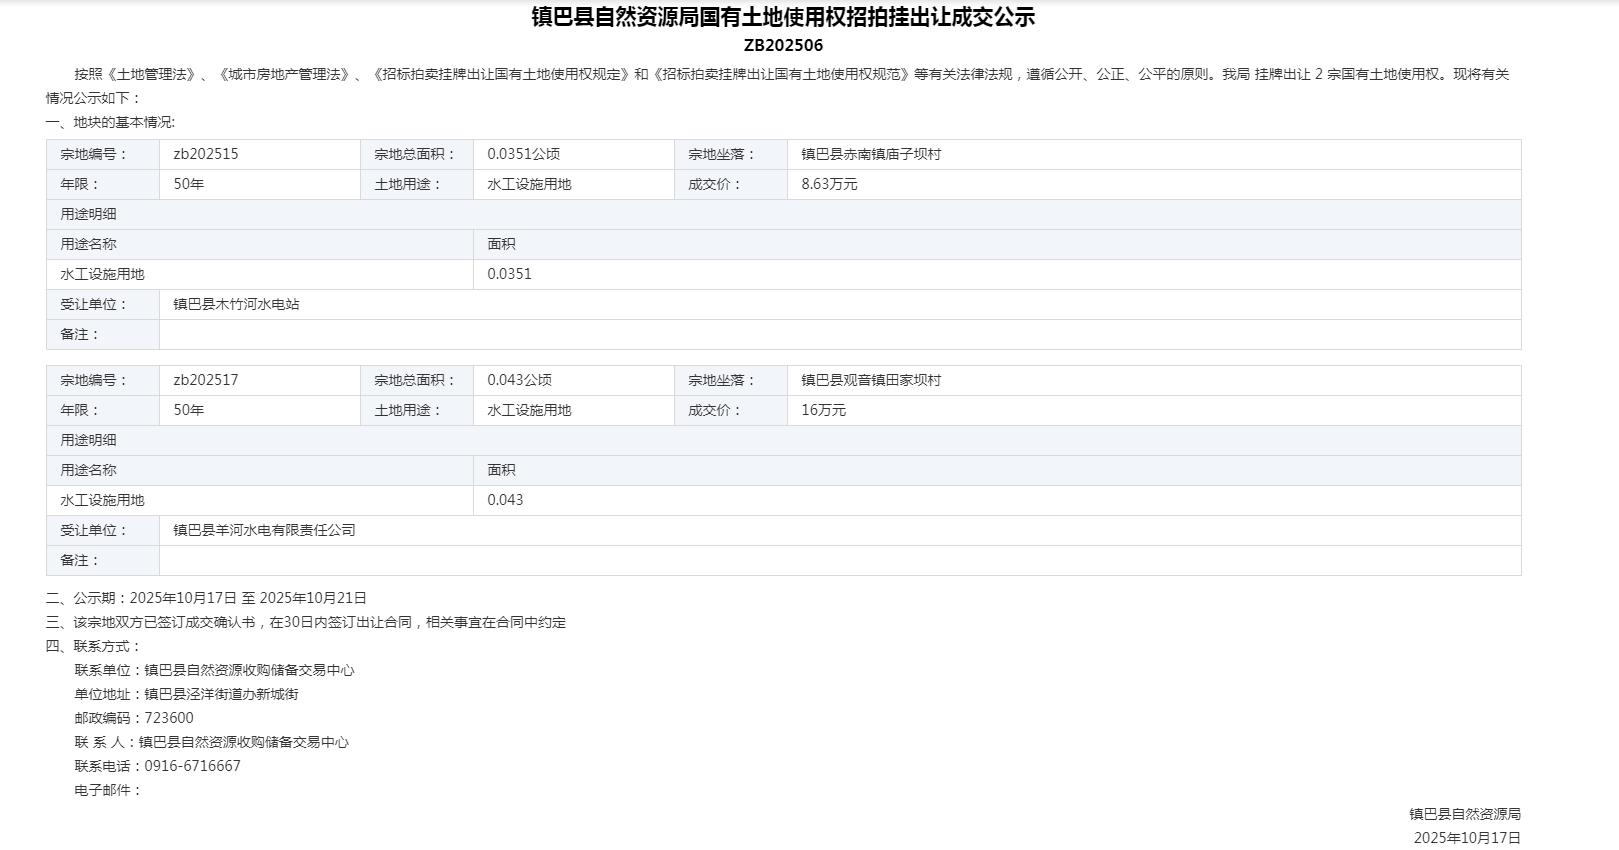Select parcel number zb202515 cell
1619x850 pixels.
click(x=206, y=154)
